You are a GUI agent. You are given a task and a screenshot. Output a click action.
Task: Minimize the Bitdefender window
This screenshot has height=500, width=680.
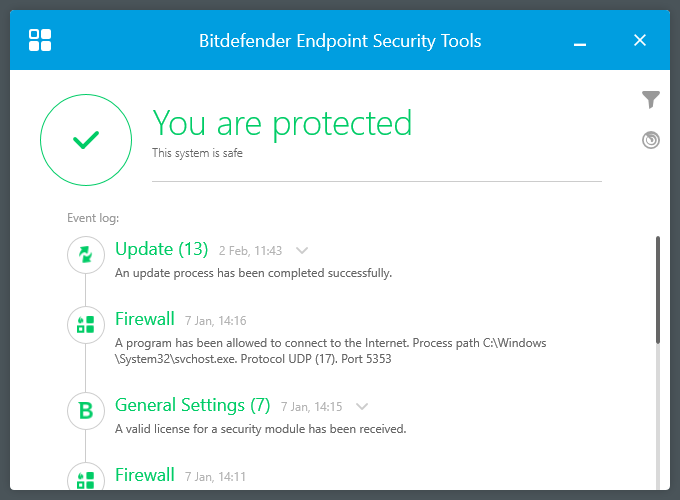click(580, 41)
